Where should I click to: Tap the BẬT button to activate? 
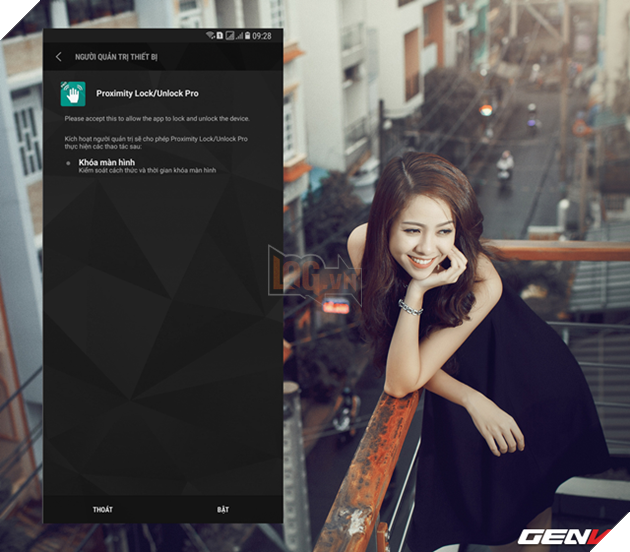pos(223,509)
